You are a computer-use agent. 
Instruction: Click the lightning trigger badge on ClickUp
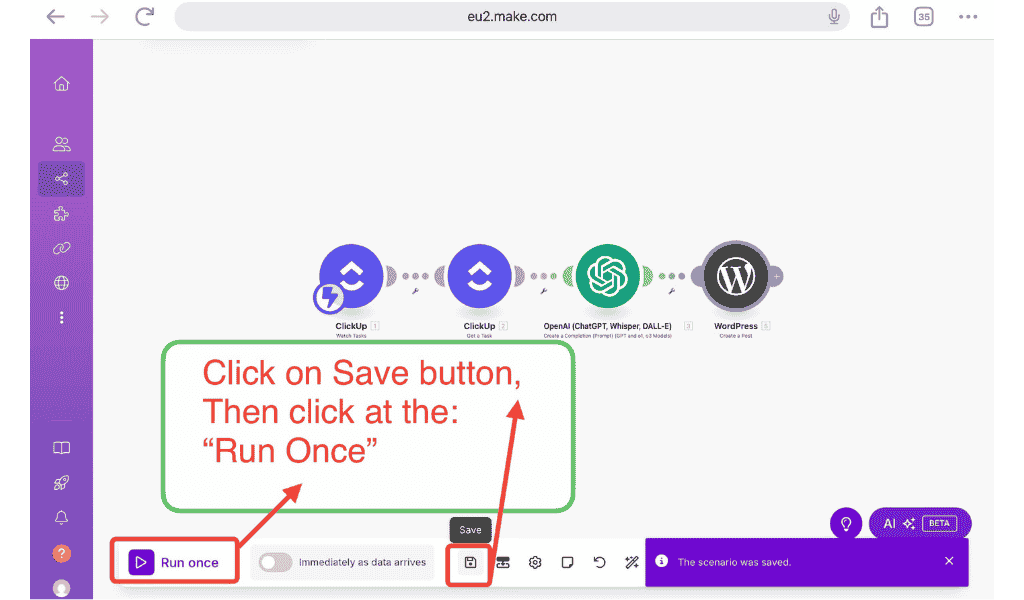[329, 298]
